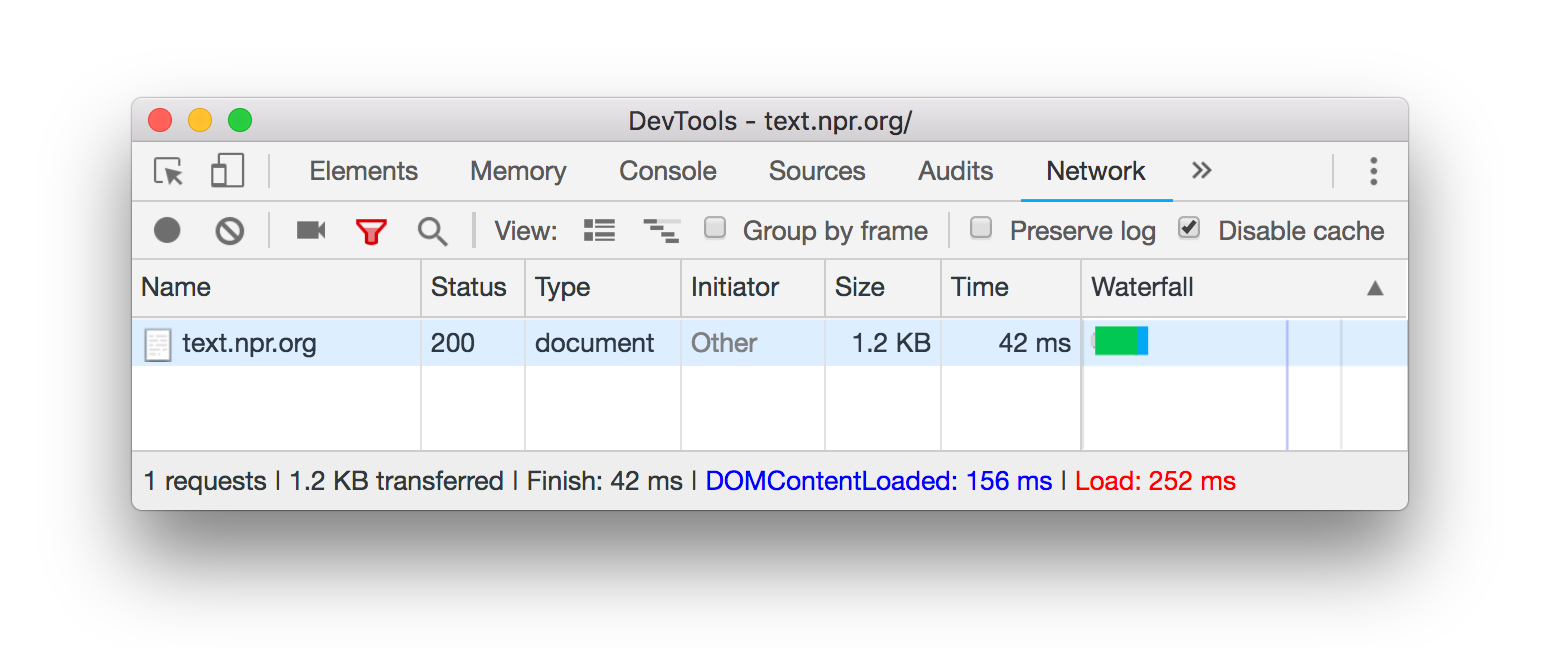Stop recording the network log
The image size is (1554, 648).
[x=167, y=231]
